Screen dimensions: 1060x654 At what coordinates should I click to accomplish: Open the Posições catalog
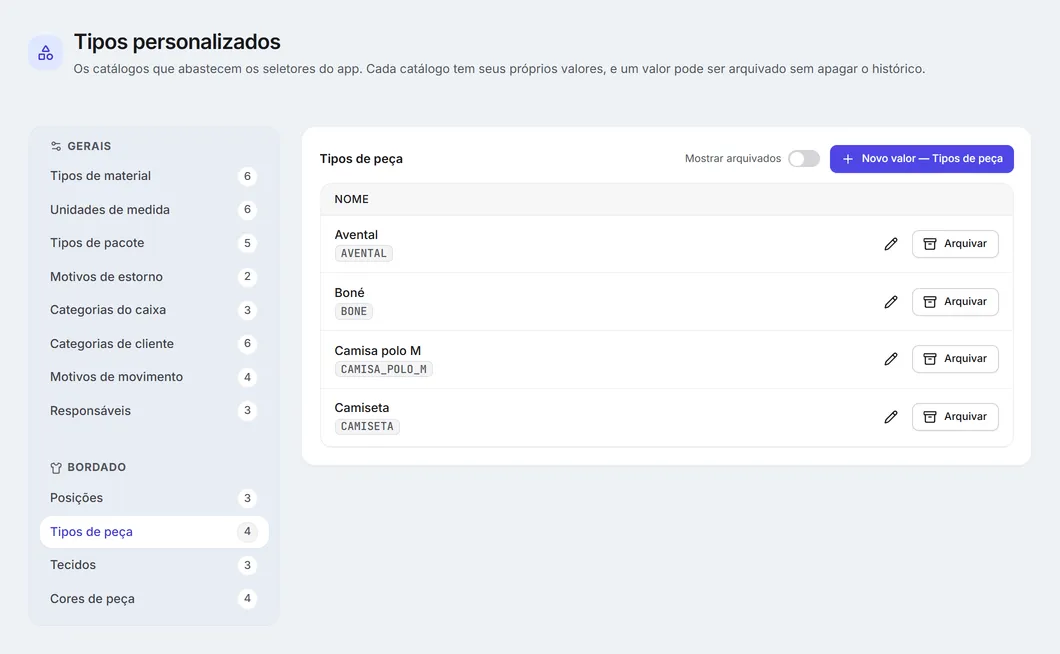(x=154, y=498)
